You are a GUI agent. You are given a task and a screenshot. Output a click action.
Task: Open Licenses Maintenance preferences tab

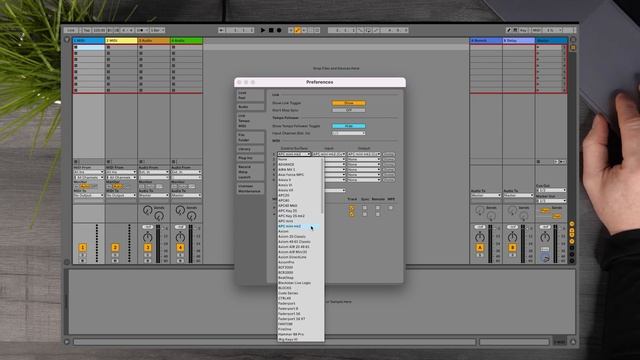250,189
